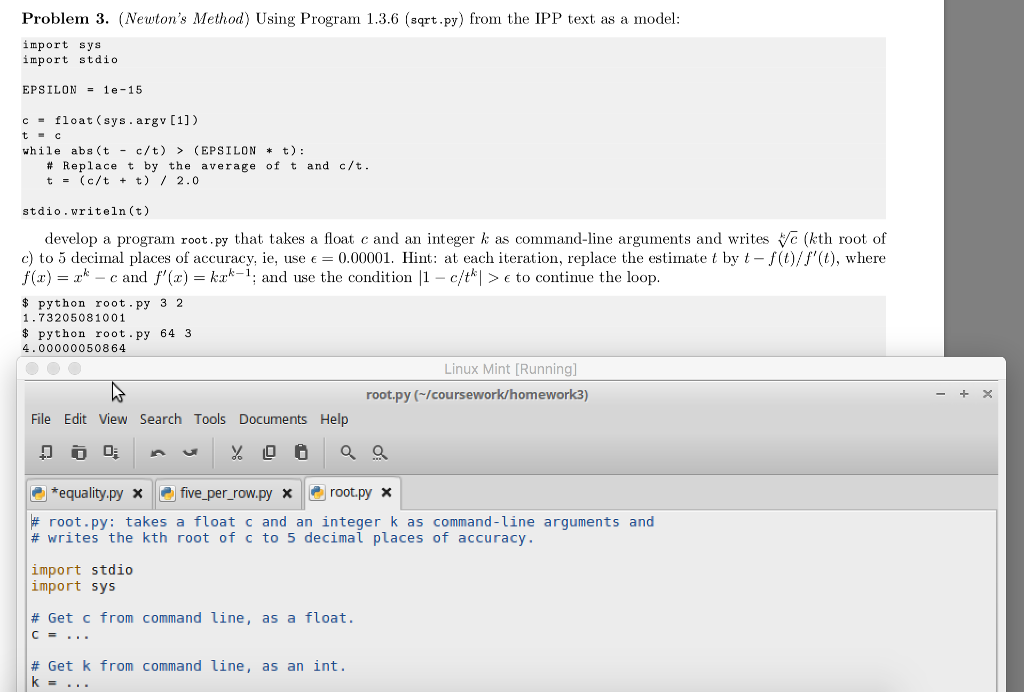1024x692 pixels.
Task: Open the Tools menu
Action: [x=210, y=419]
